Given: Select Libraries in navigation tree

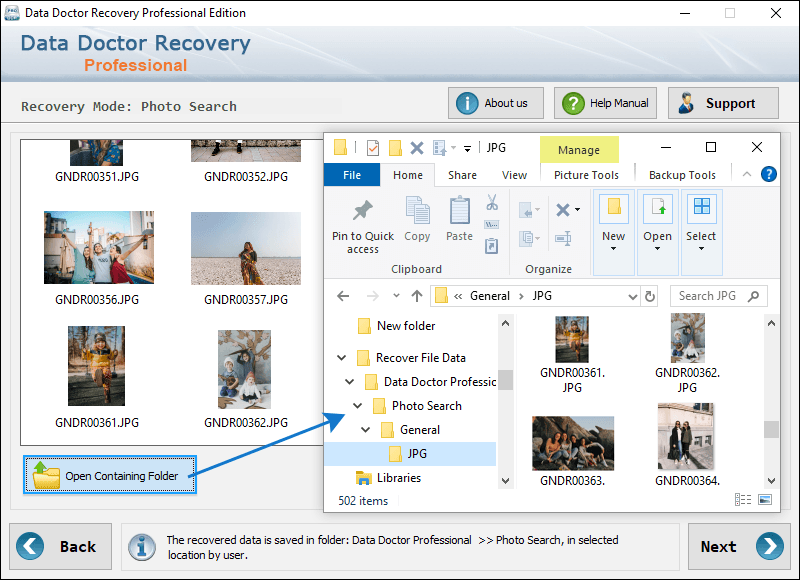Looking at the screenshot, I should click(x=388, y=478).
